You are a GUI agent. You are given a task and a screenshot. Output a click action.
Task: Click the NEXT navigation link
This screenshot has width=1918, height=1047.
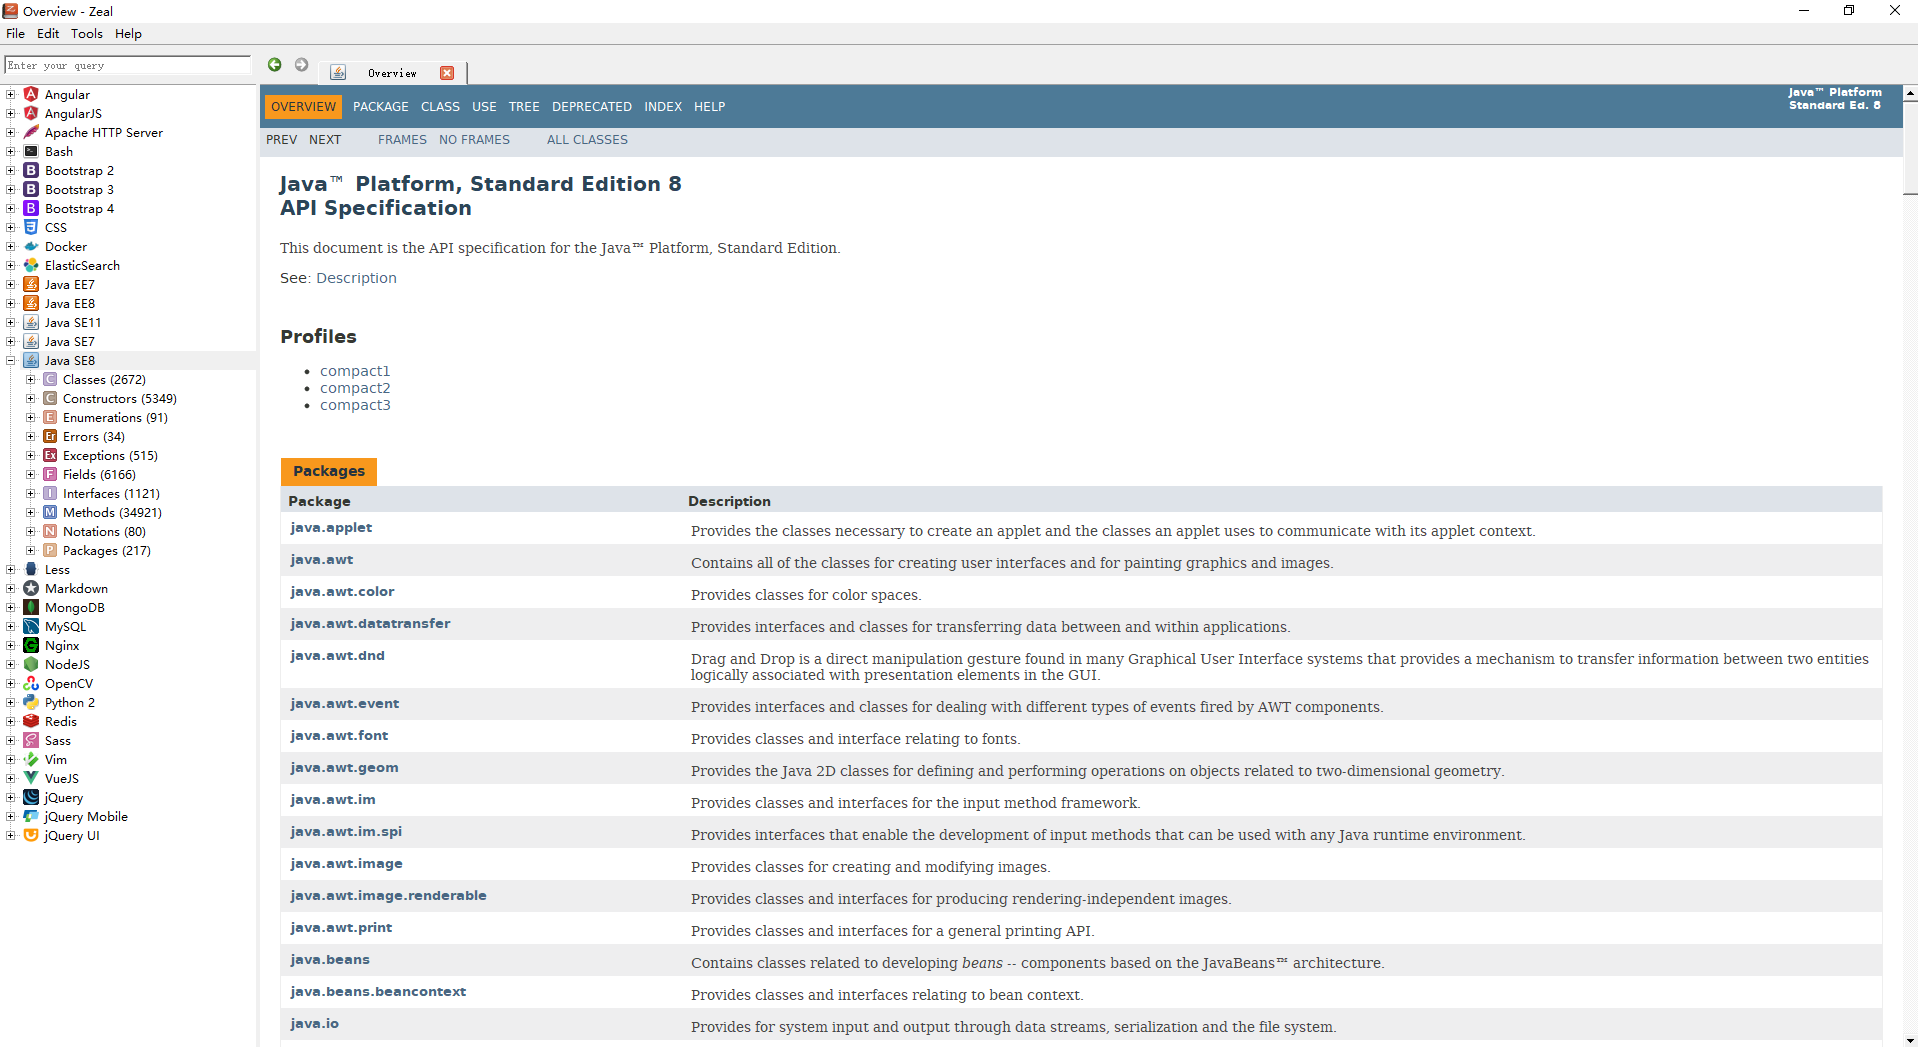[325, 140]
